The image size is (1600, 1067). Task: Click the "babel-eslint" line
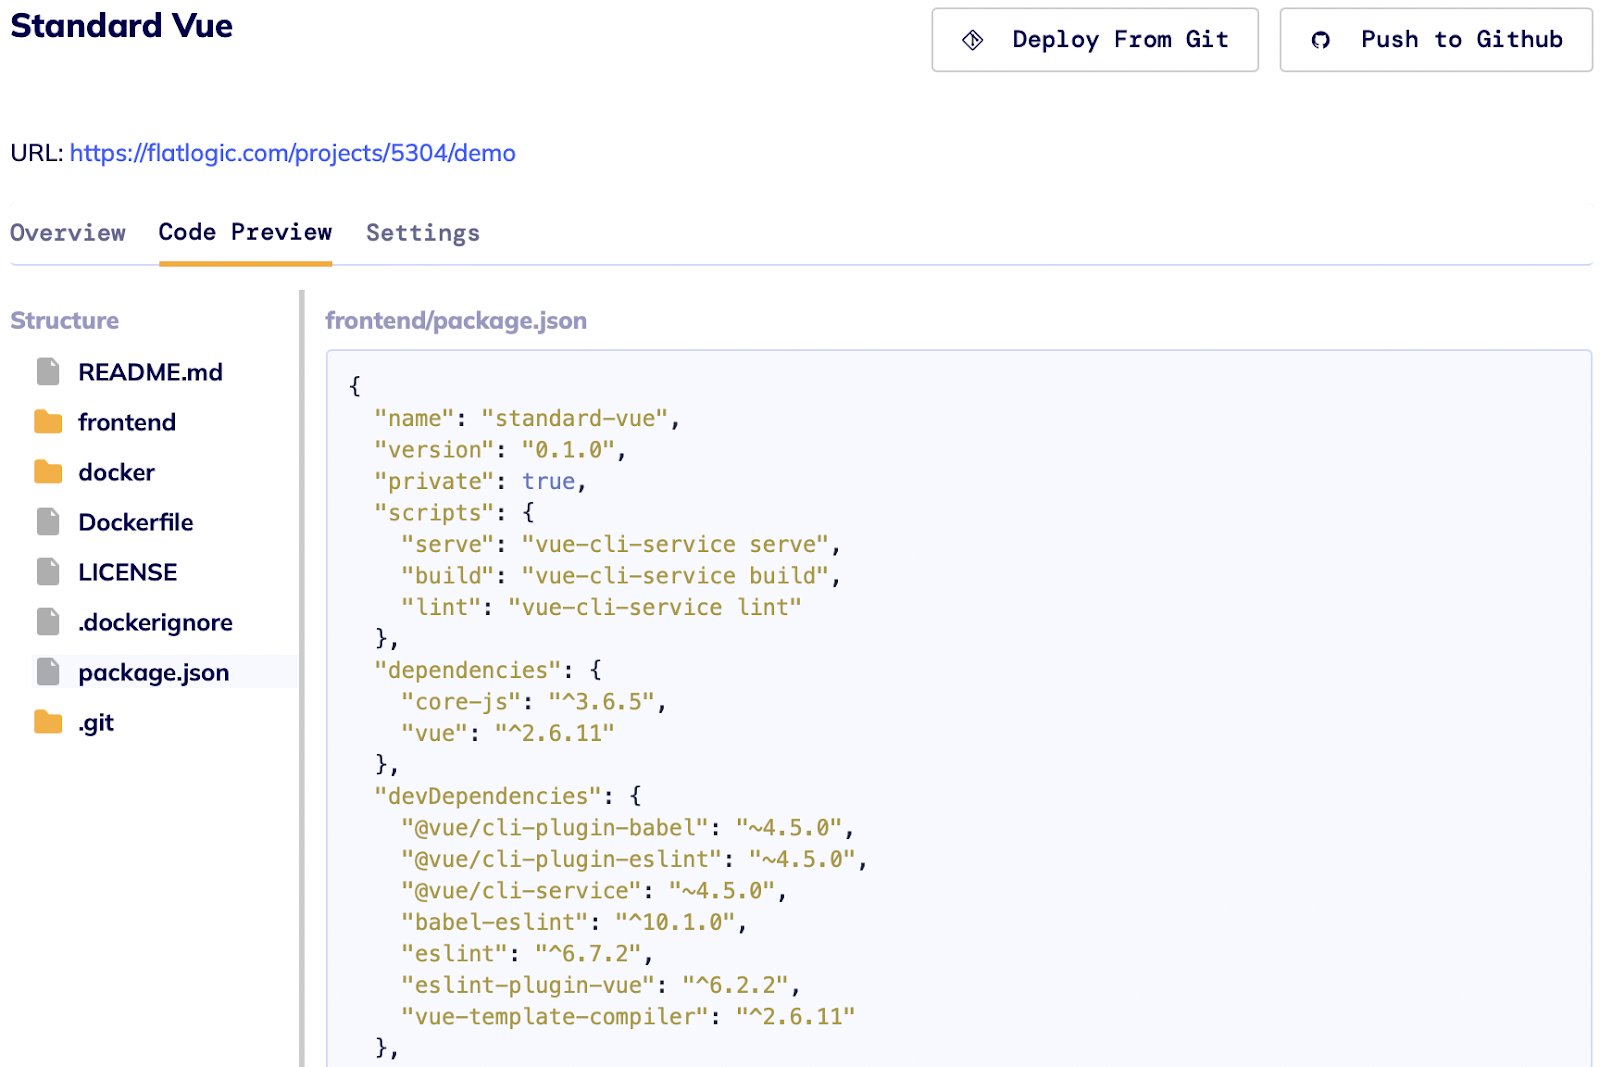click(574, 922)
